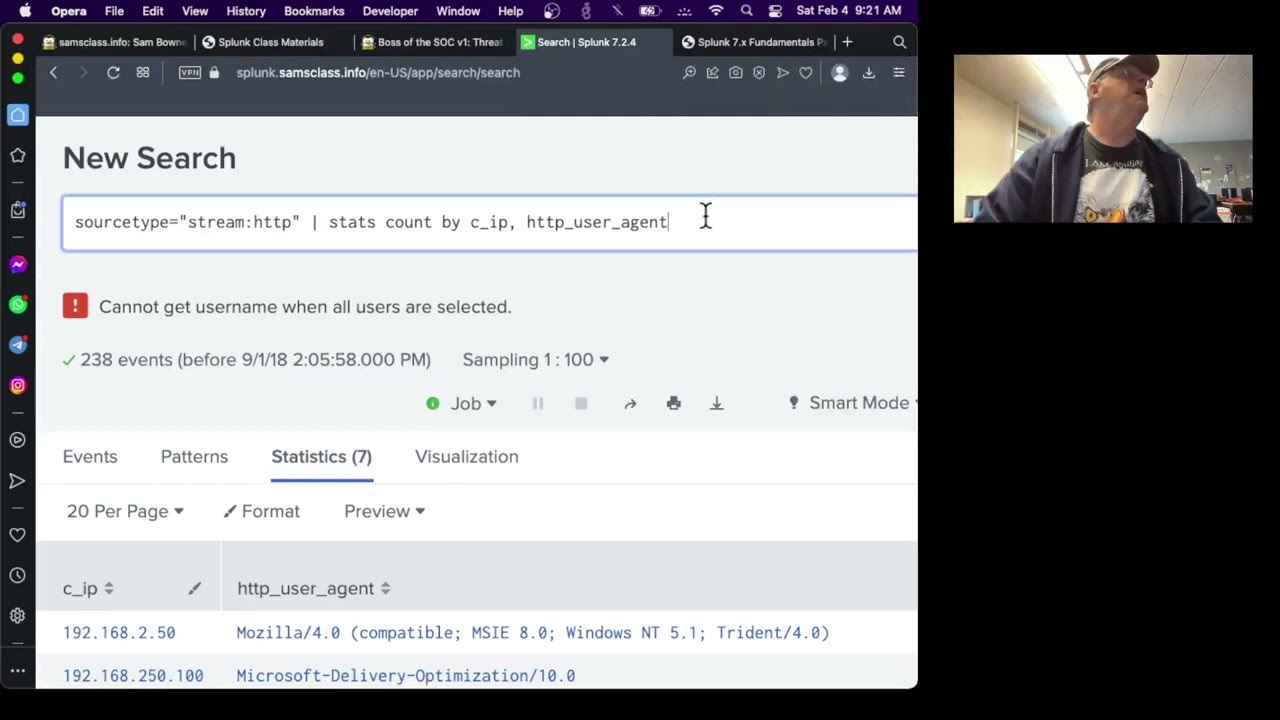Open the browser downloads icon
1280x720 pixels.
(x=869, y=72)
